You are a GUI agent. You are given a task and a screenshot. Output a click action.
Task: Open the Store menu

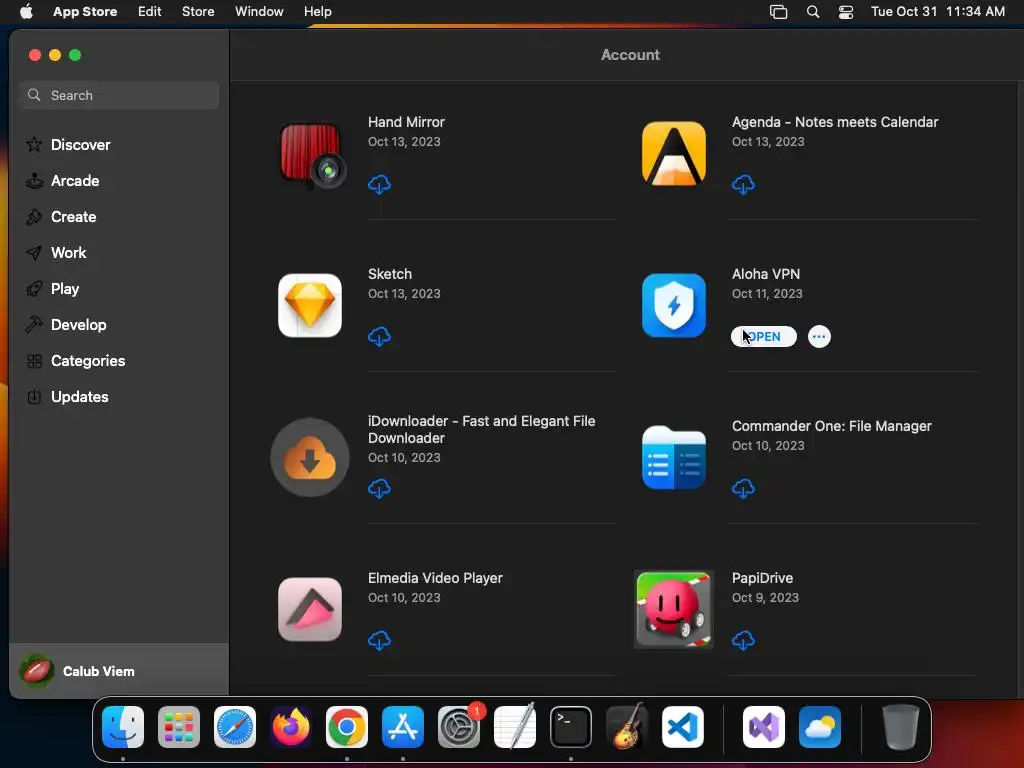(x=198, y=12)
